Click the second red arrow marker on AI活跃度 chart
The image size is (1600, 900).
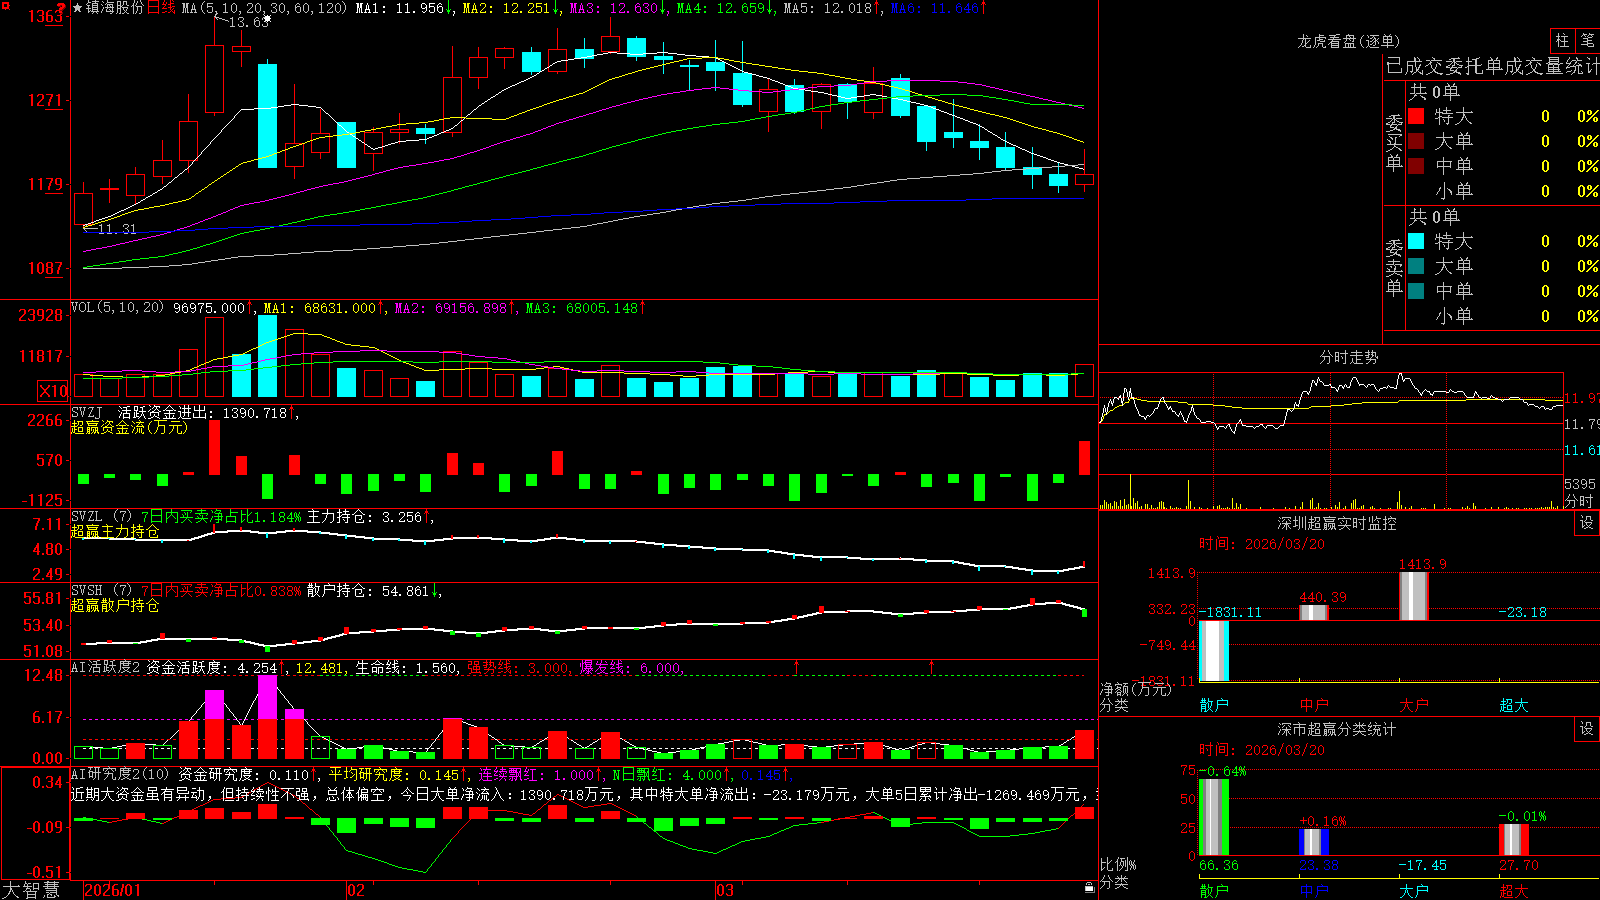(931, 666)
